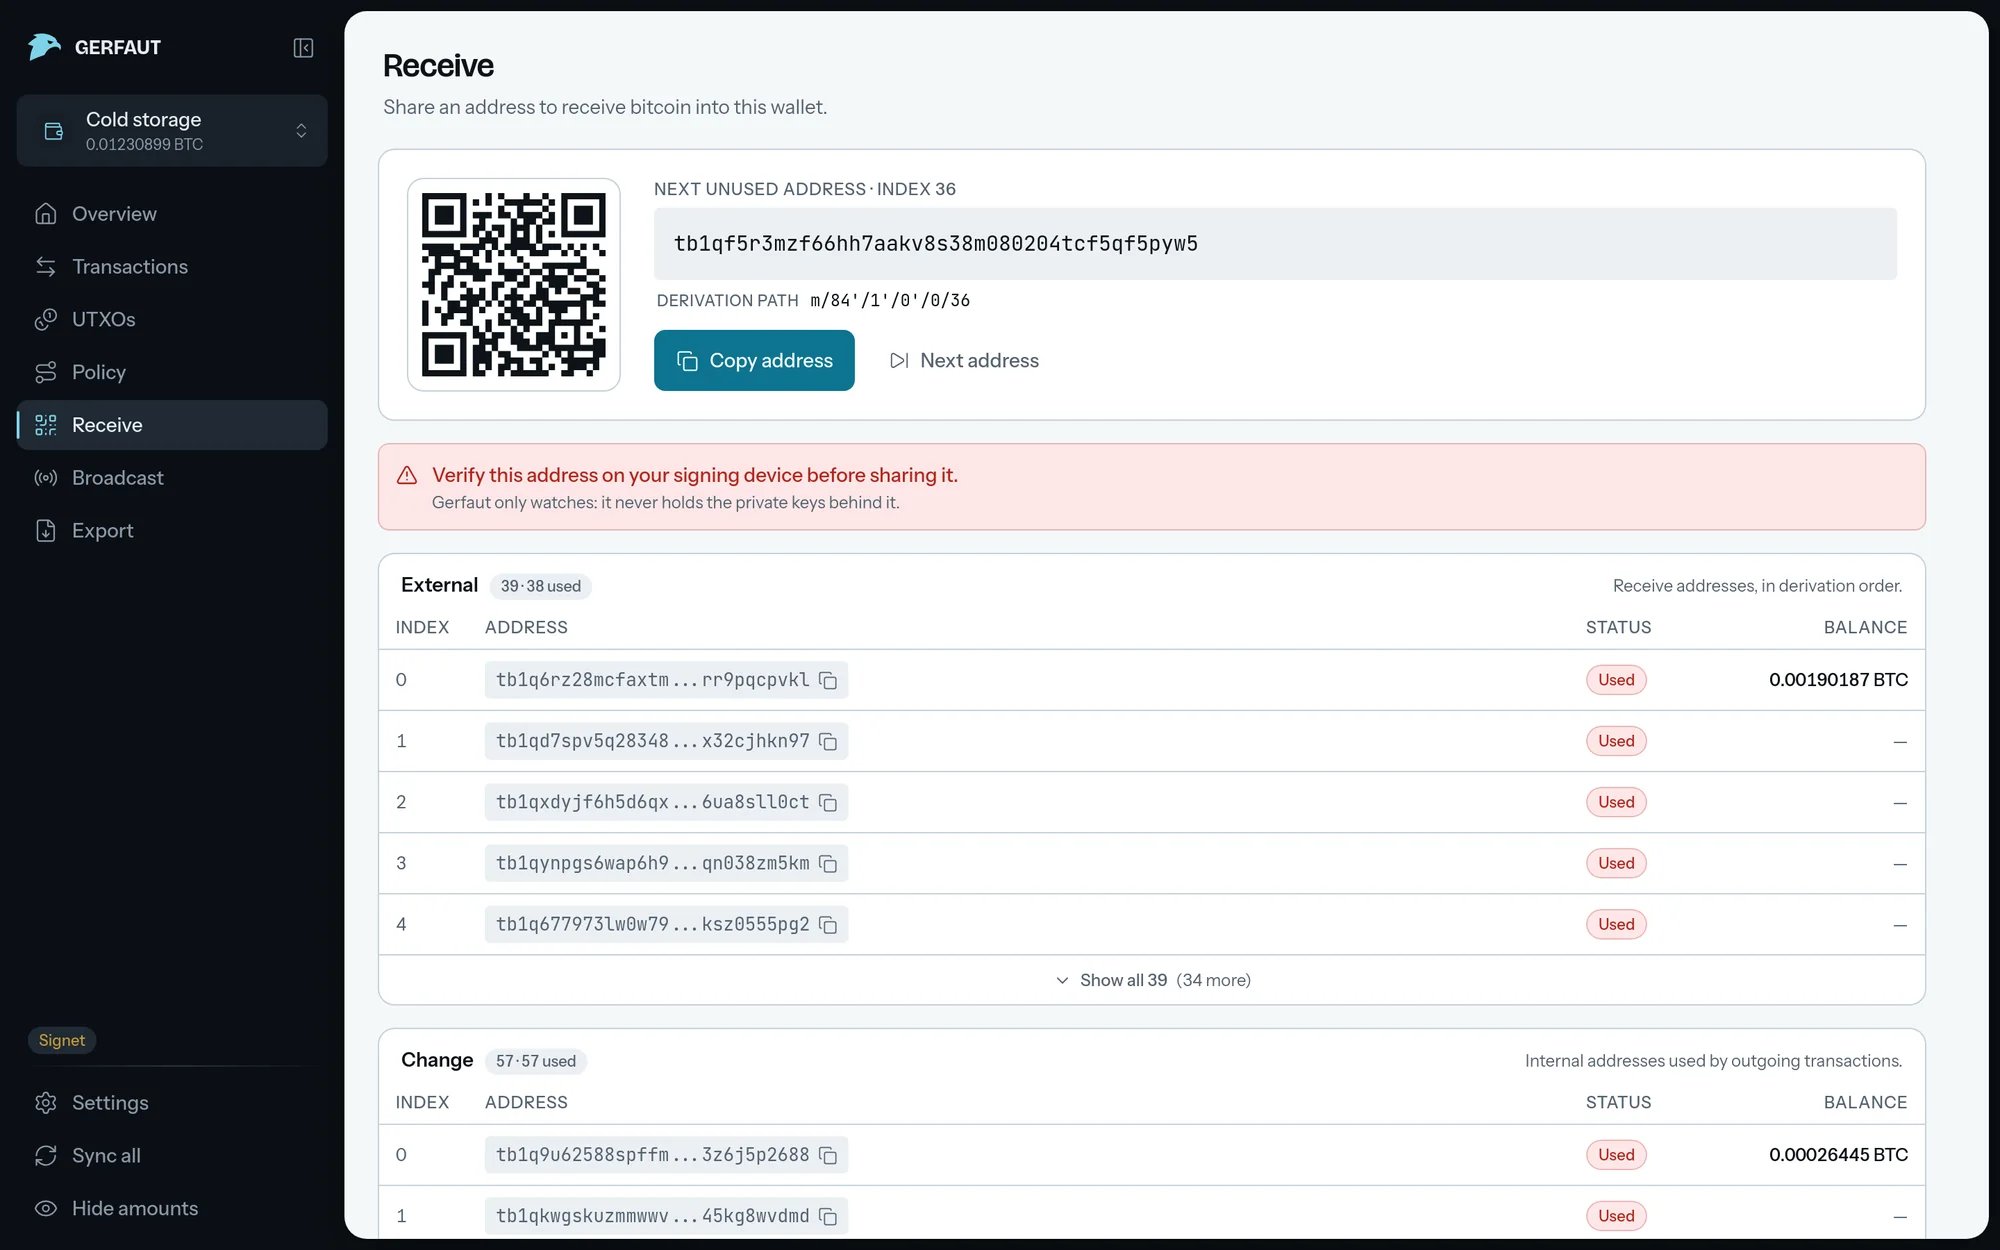The height and width of the screenshot is (1250, 2000).
Task: Click Next address button
Action: click(964, 360)
